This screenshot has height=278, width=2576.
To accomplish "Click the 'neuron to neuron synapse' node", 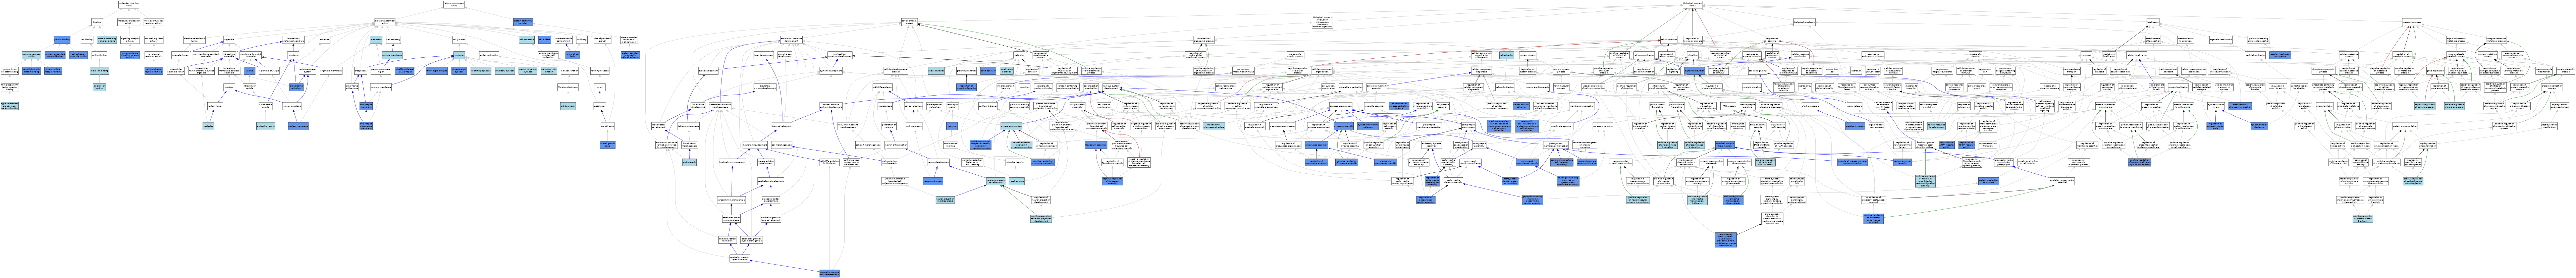I will click(528, 71).
